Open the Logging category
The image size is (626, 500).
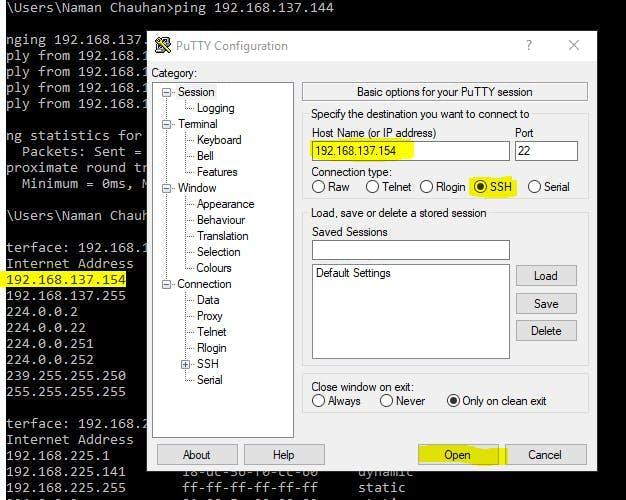point(216,108)
